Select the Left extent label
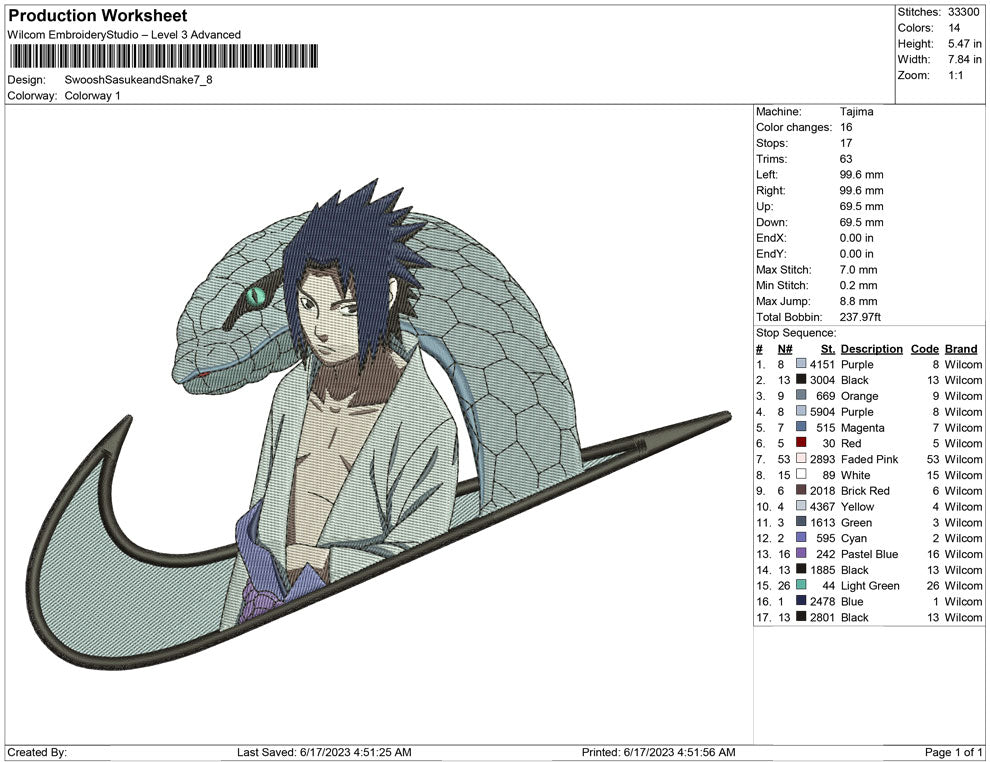This screenshot has width=990, height=762. click(767, 174)
